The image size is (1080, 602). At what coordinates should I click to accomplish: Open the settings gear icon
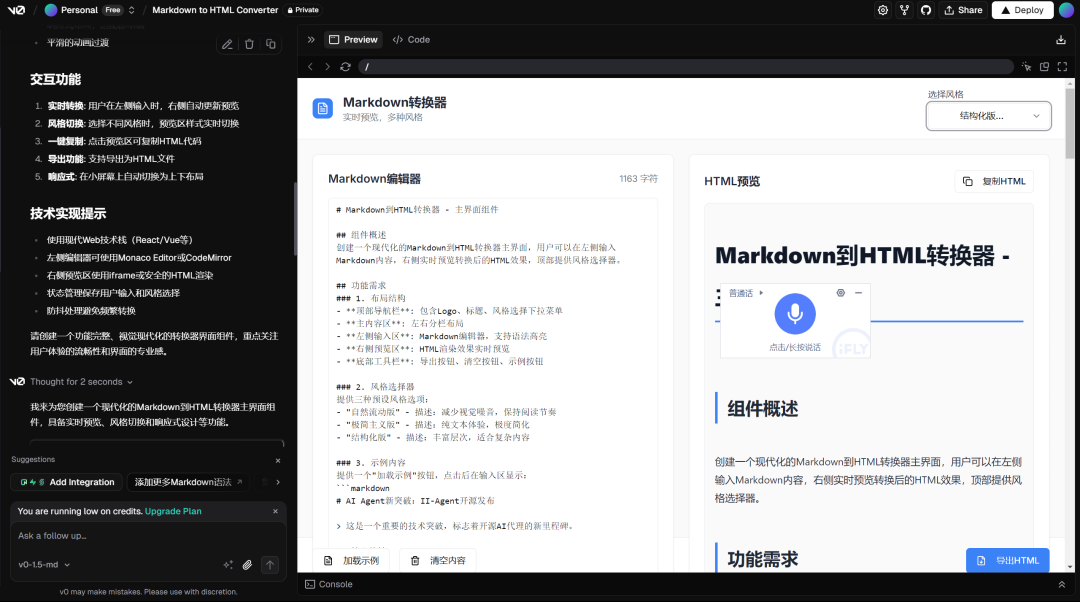[882, 10]
